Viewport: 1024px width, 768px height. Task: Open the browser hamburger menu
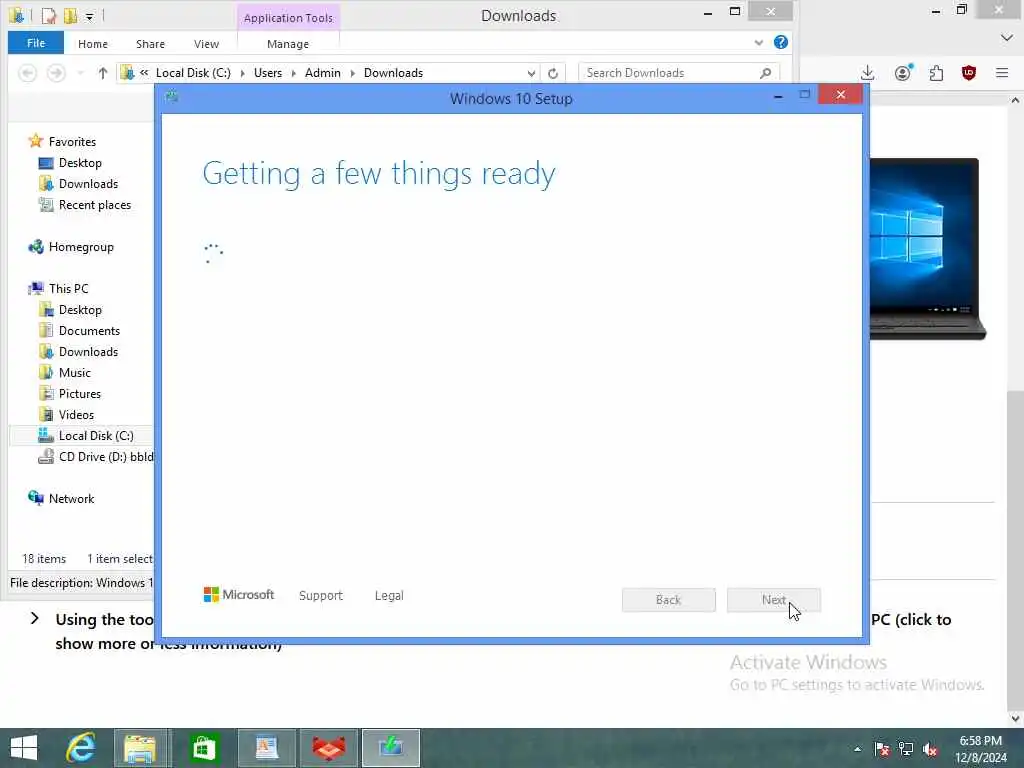1002,73
